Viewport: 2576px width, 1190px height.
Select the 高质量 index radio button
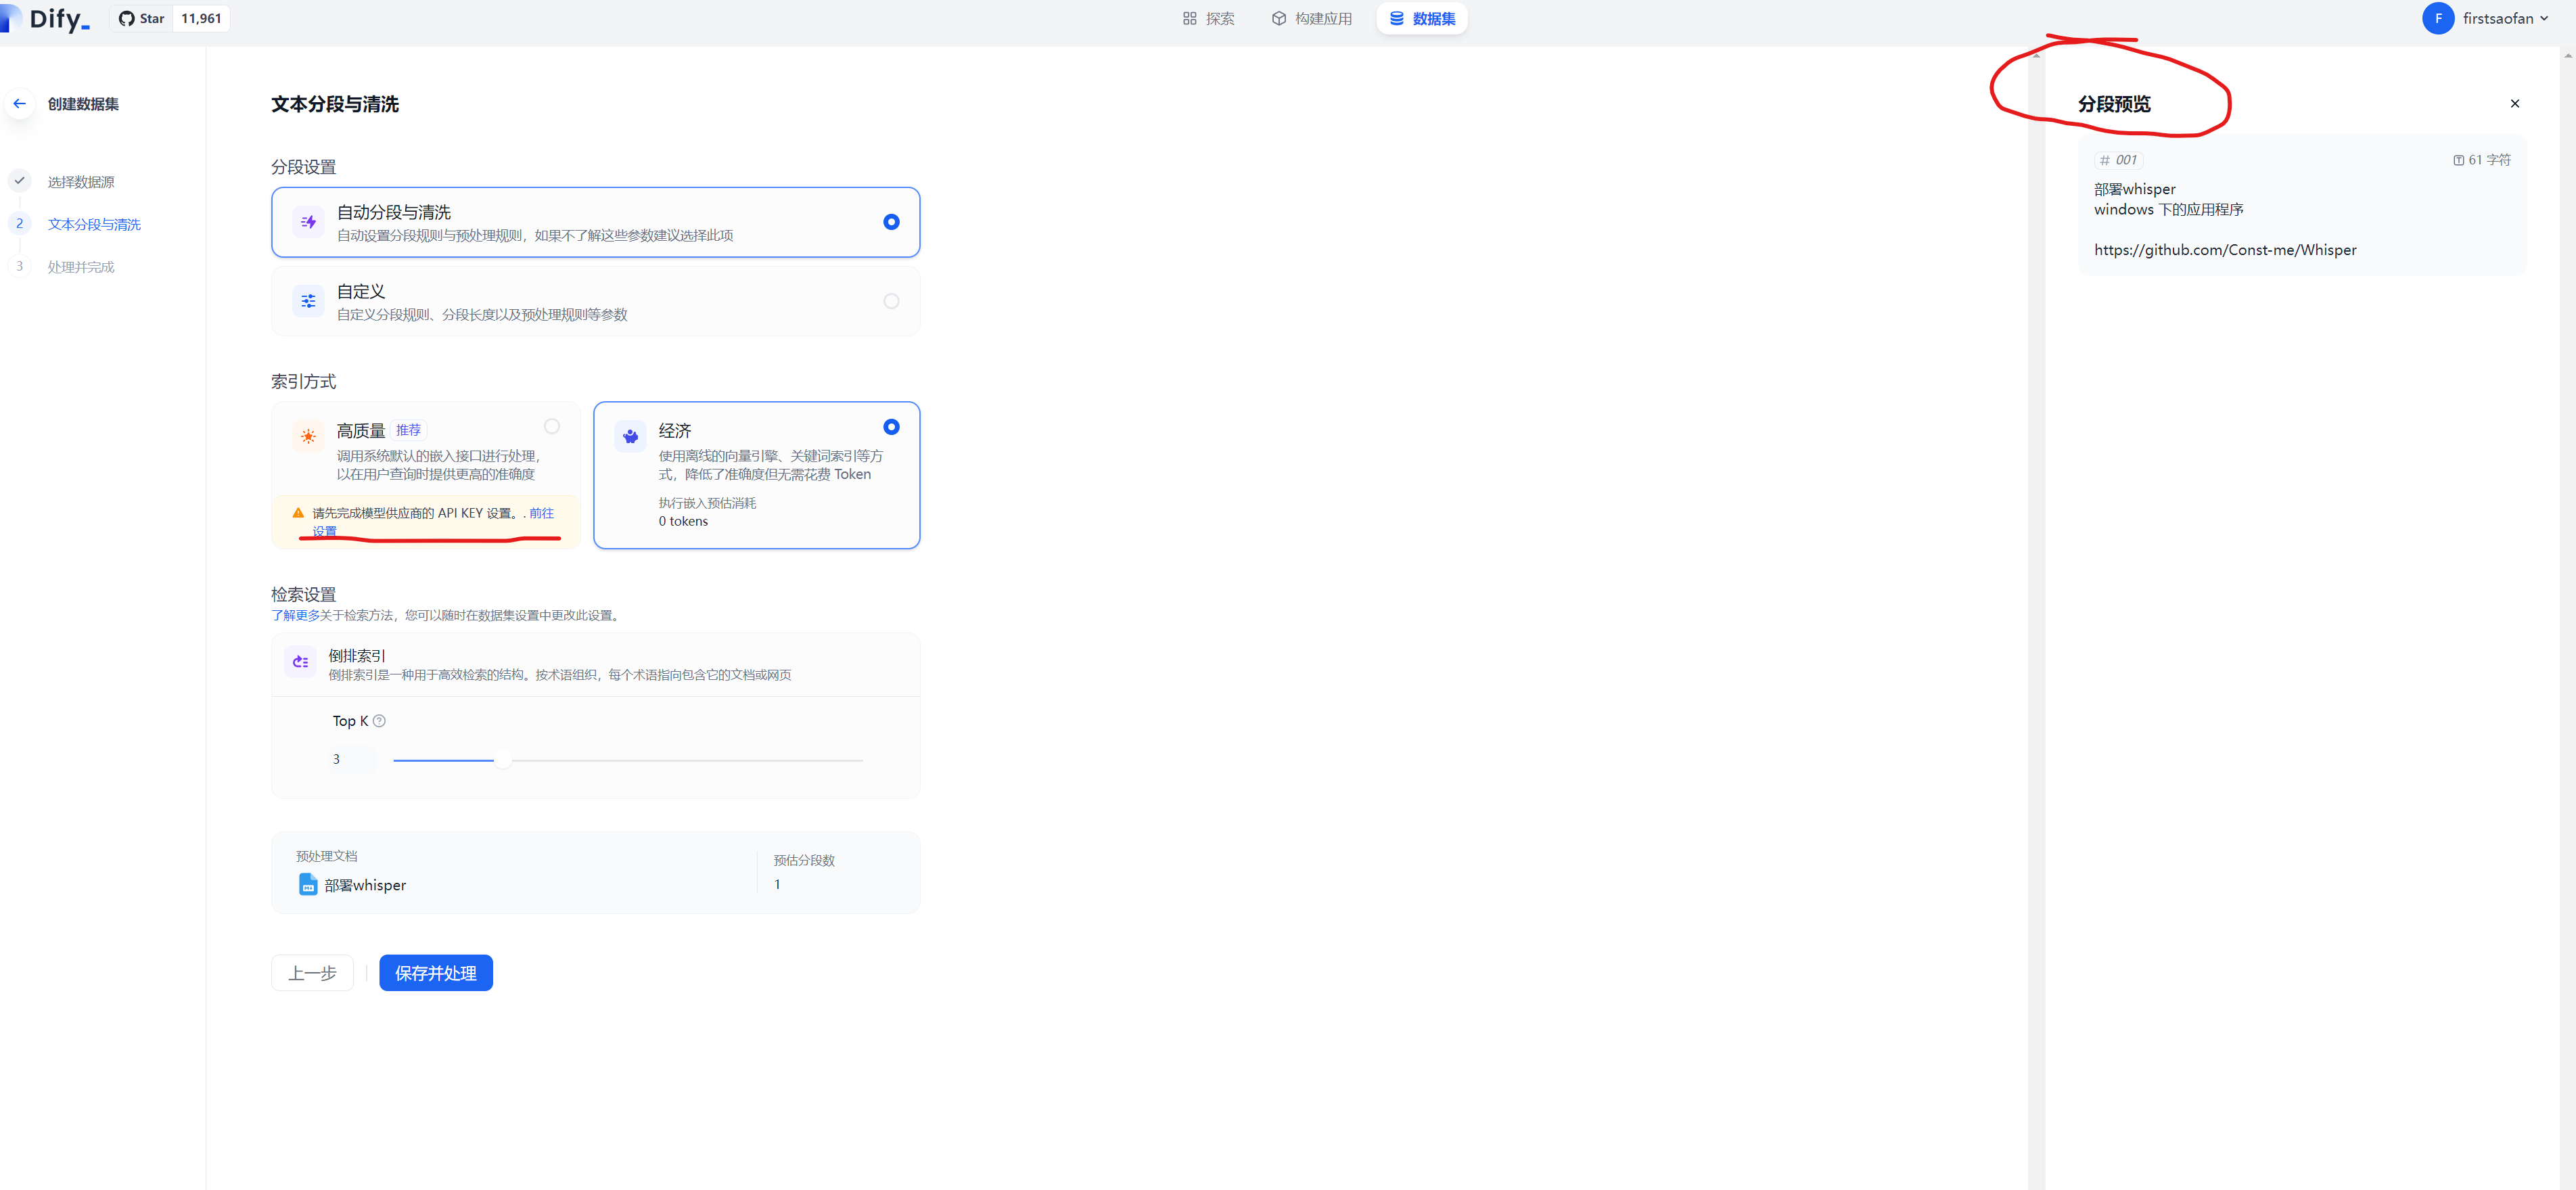pyautogui.click(x=552, y=427)
